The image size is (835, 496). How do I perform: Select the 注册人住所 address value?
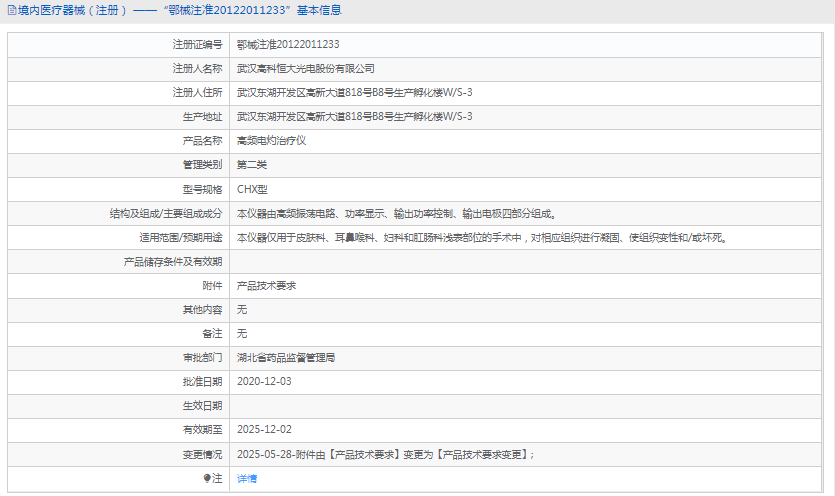click(x=355, y=93)
